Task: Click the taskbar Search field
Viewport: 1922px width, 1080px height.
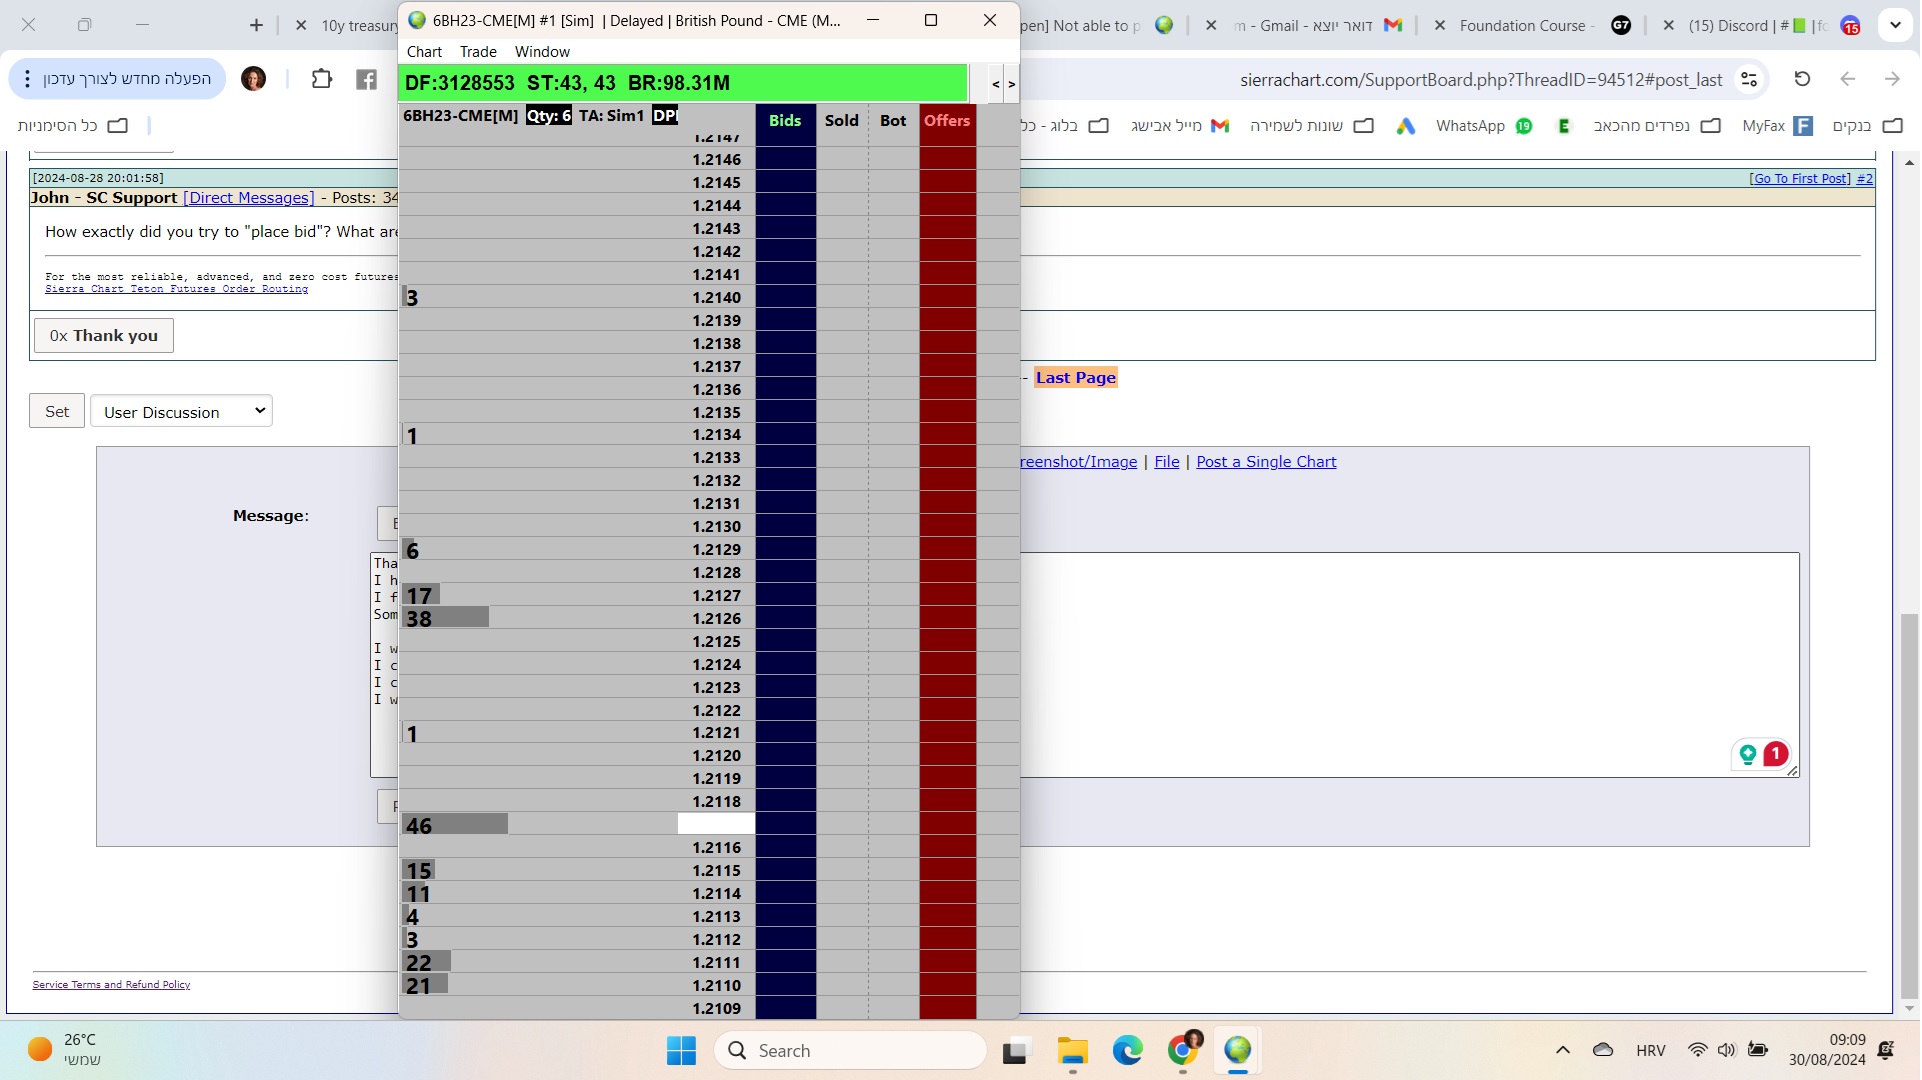Action: [850, 1051]
